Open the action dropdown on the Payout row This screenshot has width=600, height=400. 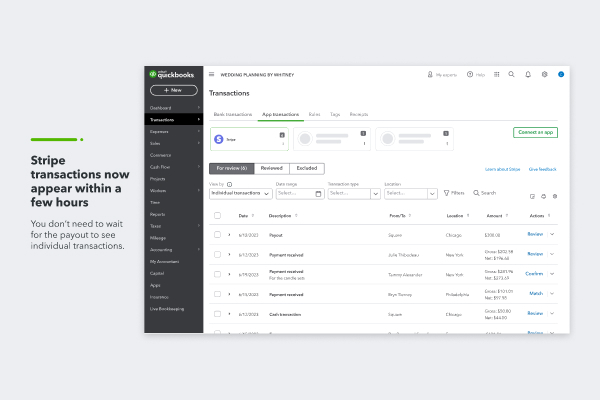coord(552,234)
